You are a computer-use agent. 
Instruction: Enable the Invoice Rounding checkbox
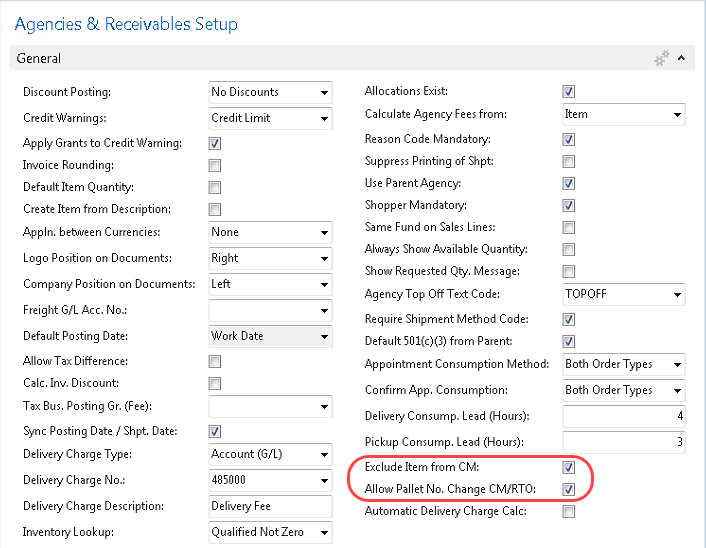tap(215, 166)
